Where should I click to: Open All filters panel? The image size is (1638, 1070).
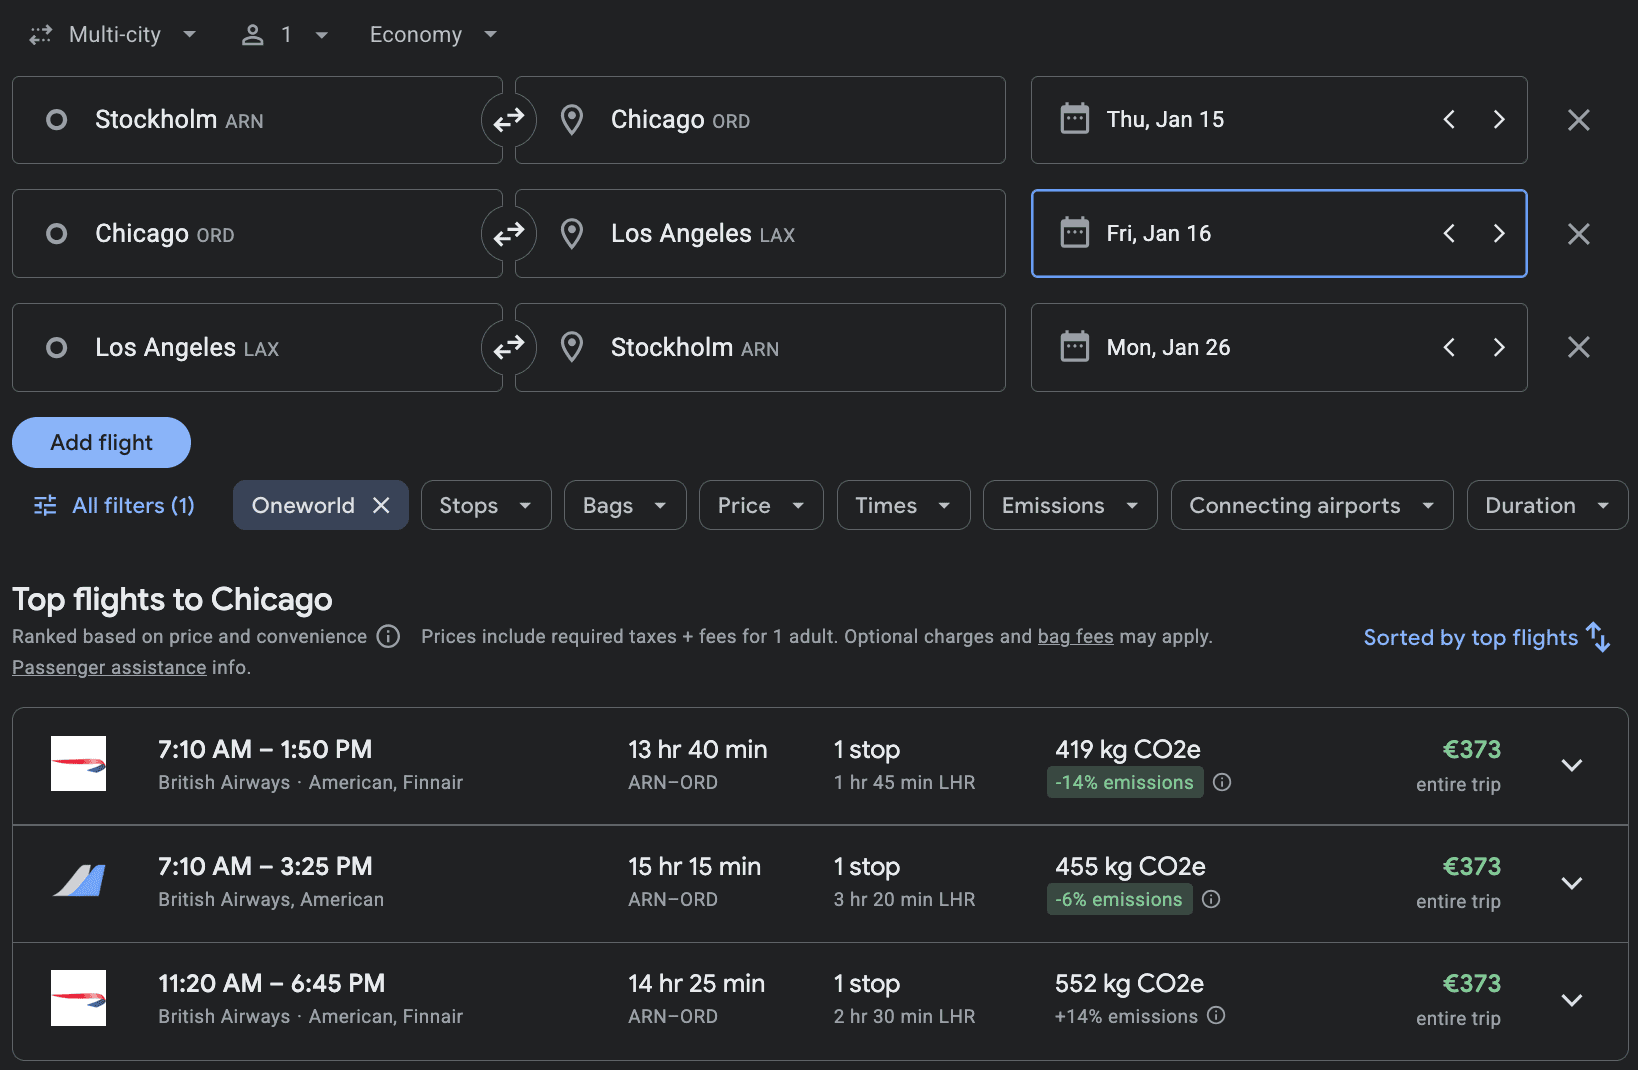click(x=114, y=505)
